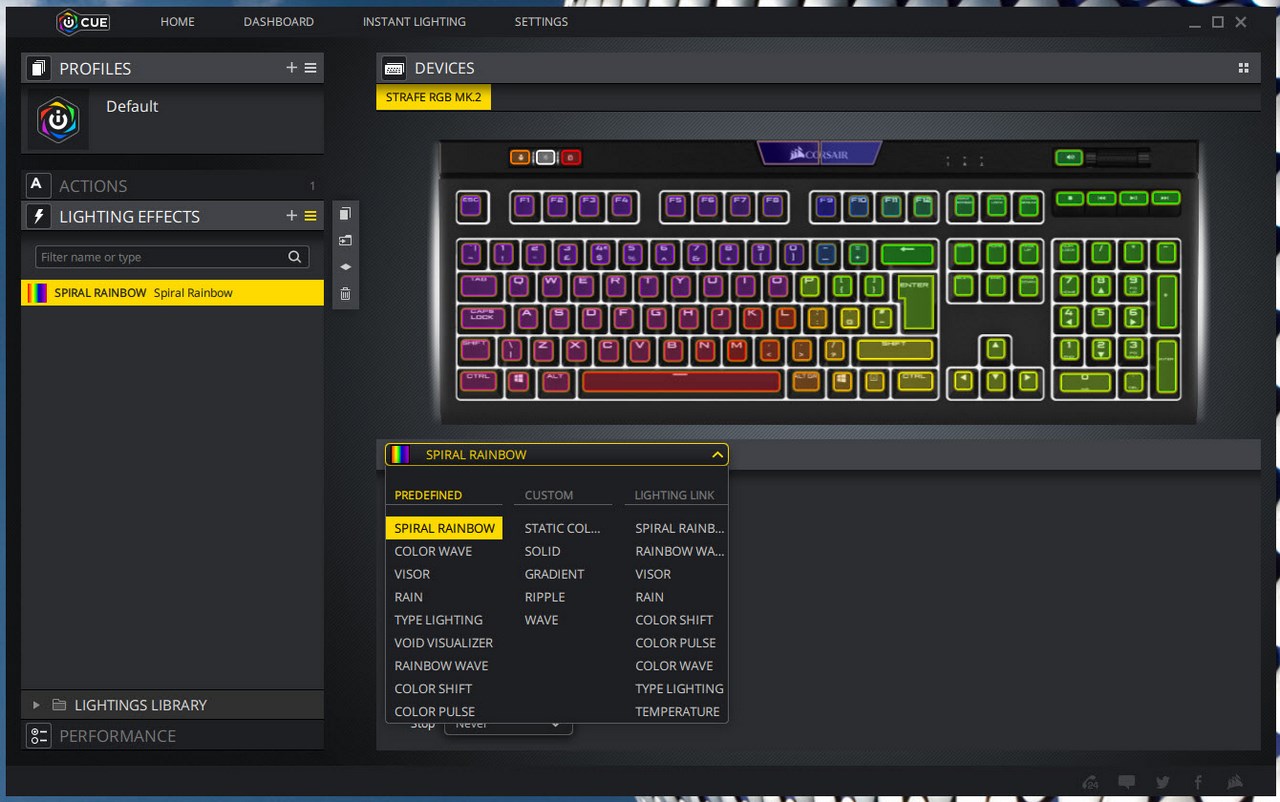Click the layer move arrows icon
Image resolution: width=1280 pixels, height=802 pixels.
[345, 267]
